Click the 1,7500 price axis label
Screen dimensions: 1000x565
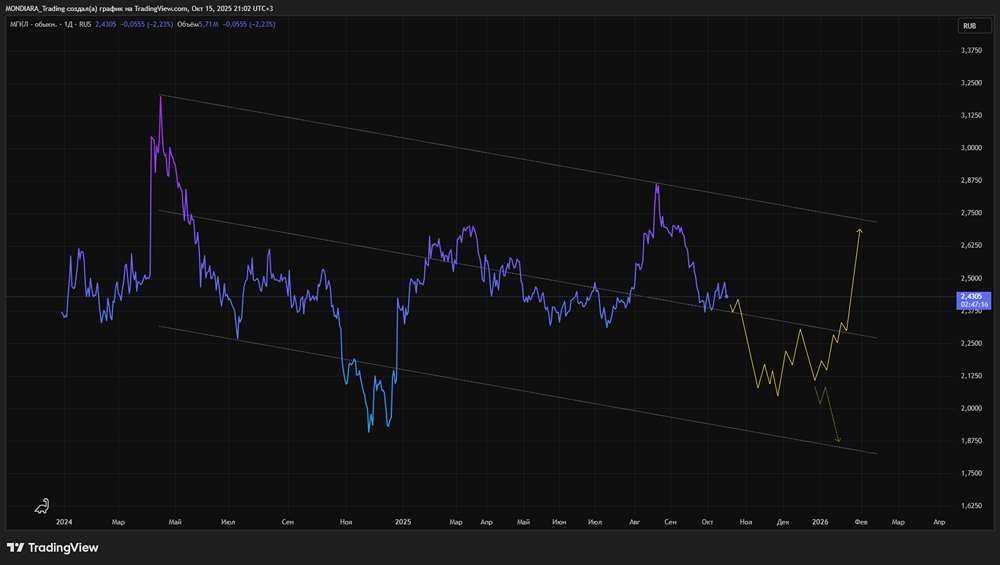971,473
